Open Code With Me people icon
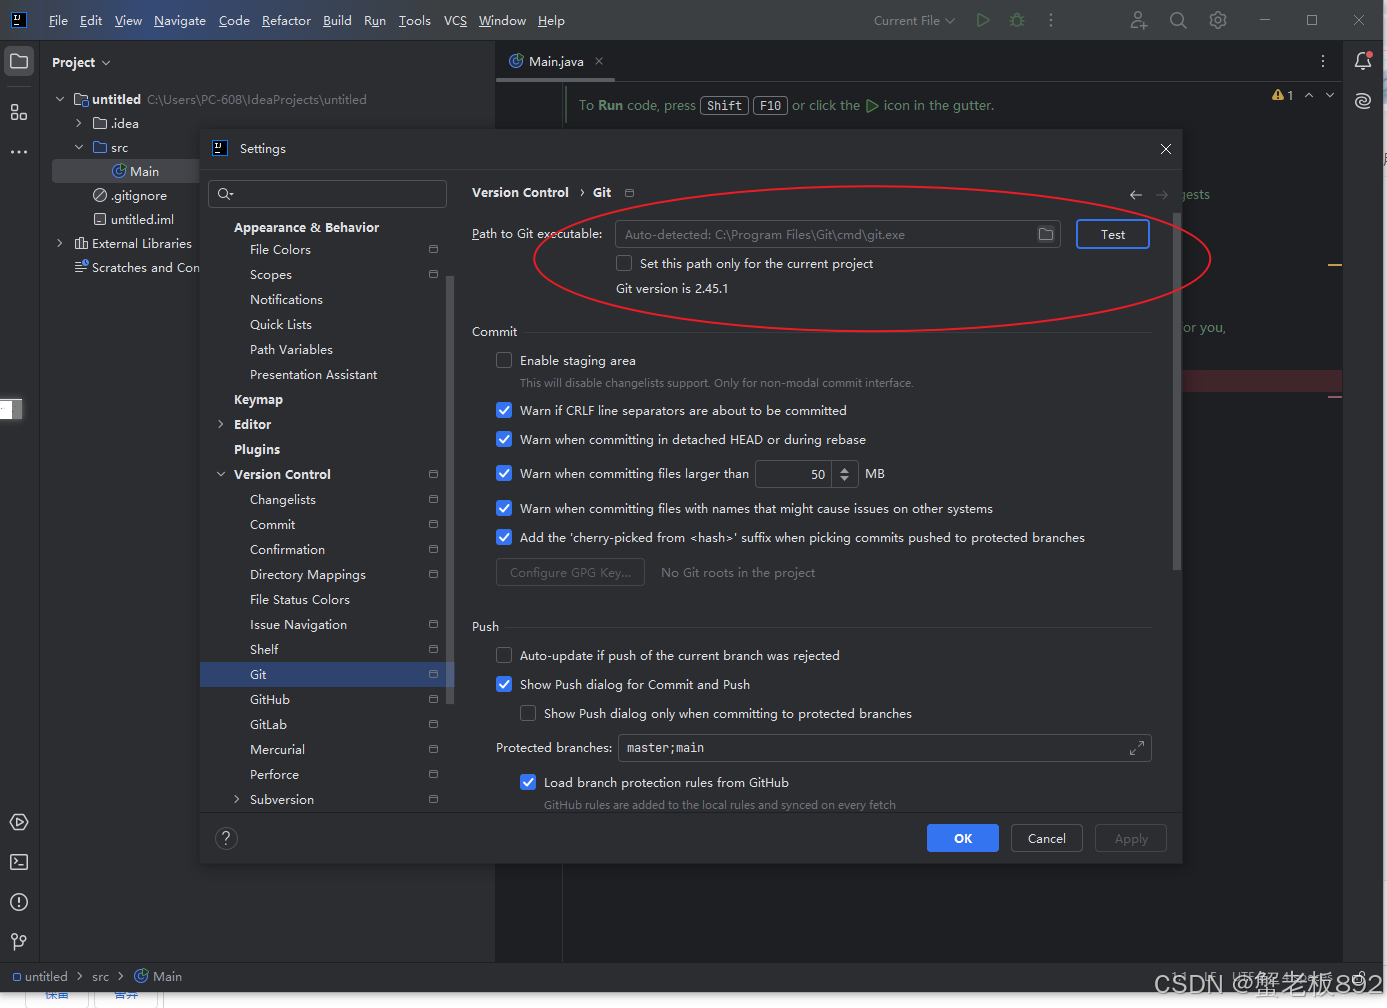 tap(1139, 20)
